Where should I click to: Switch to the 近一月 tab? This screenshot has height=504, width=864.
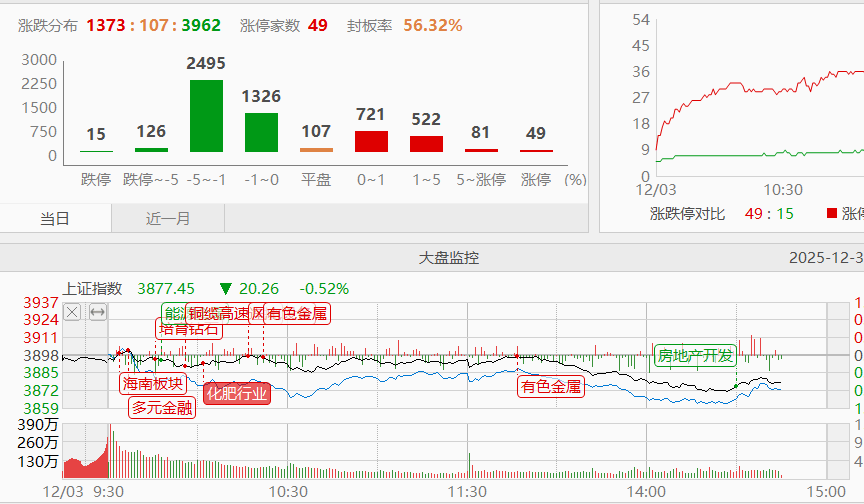(168, 218)
